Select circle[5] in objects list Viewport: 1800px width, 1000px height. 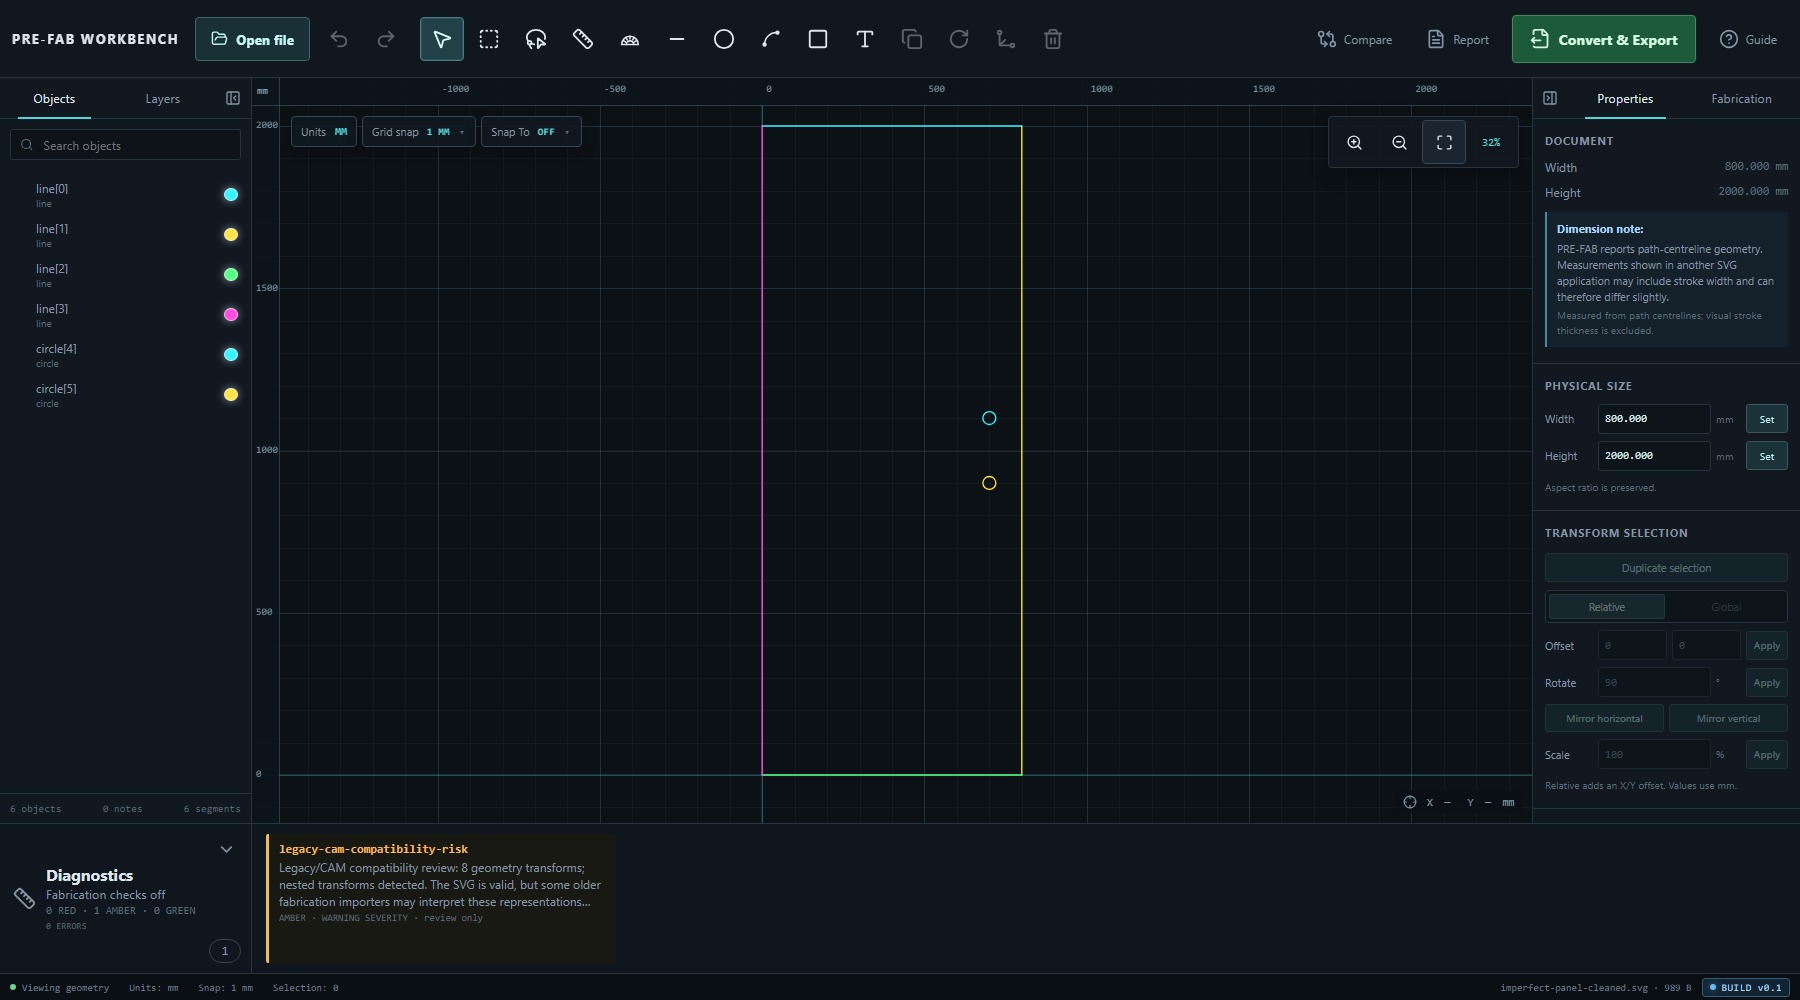[125, 395]
